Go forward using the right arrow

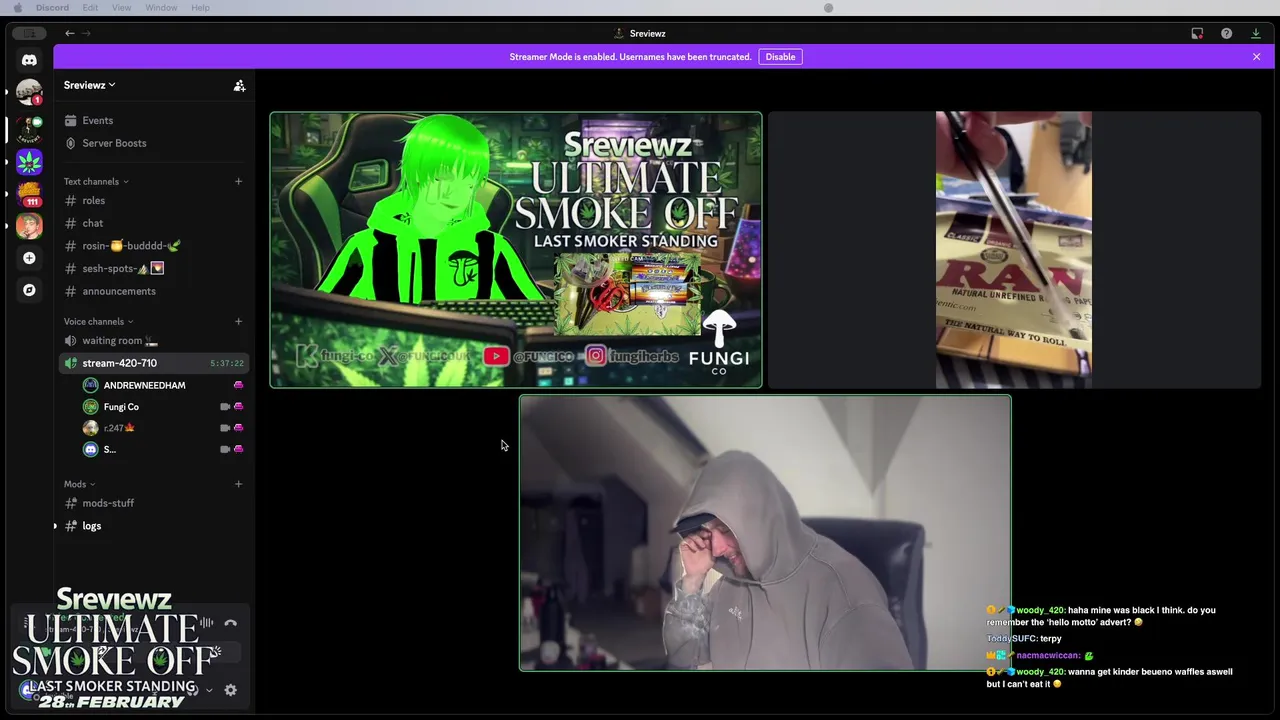(x=86, y=33)
